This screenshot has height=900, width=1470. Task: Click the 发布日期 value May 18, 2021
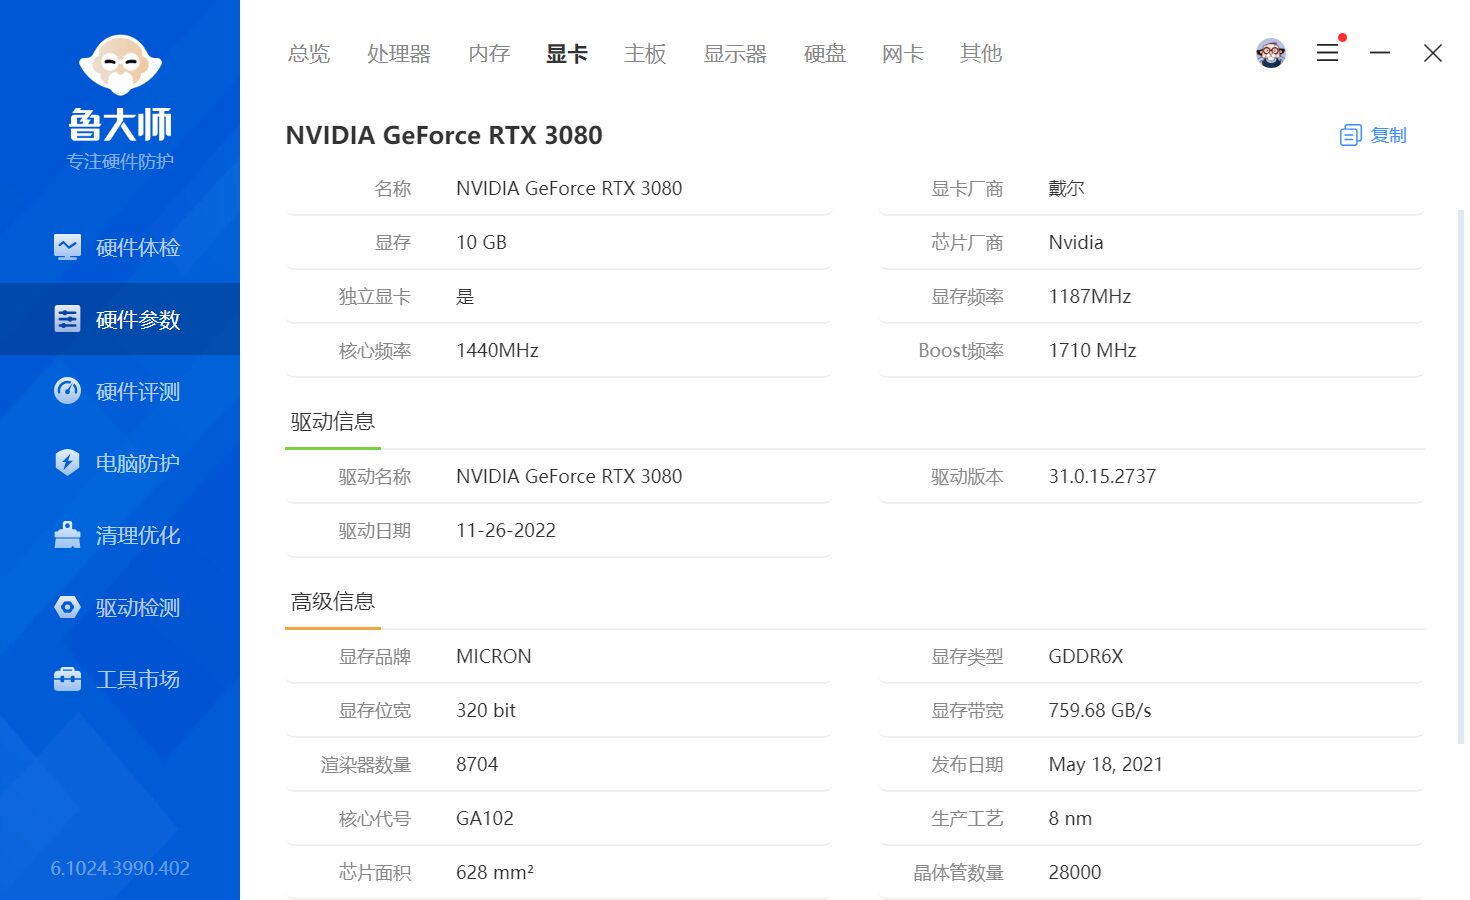click(x=1106, y=765)
